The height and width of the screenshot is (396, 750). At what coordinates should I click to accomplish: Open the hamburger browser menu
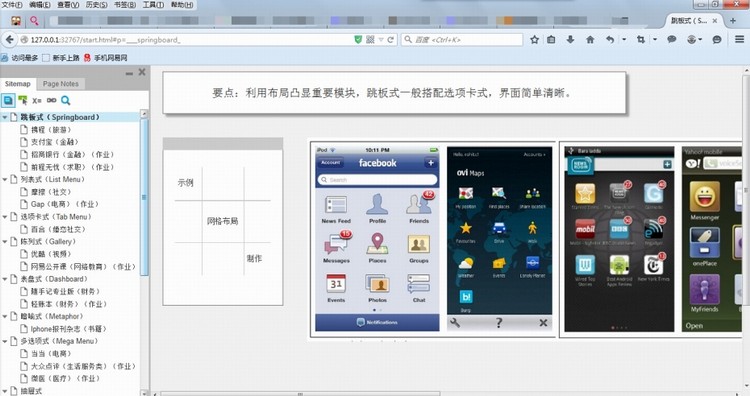tap(739, 40)
